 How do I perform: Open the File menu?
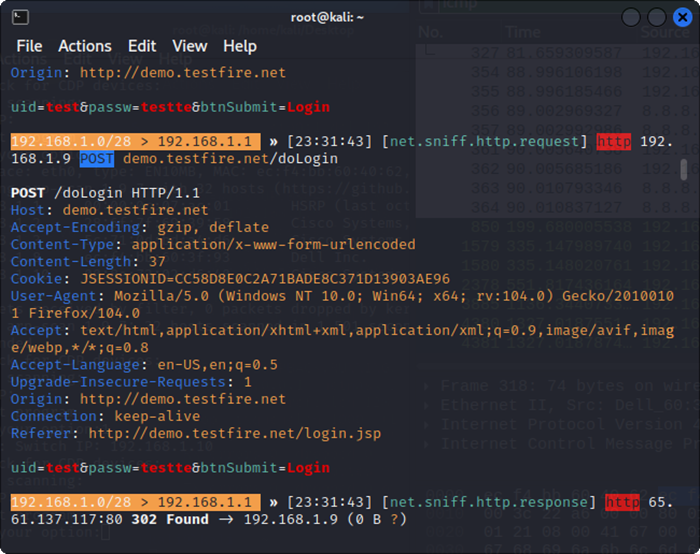[x=29, y=46]
